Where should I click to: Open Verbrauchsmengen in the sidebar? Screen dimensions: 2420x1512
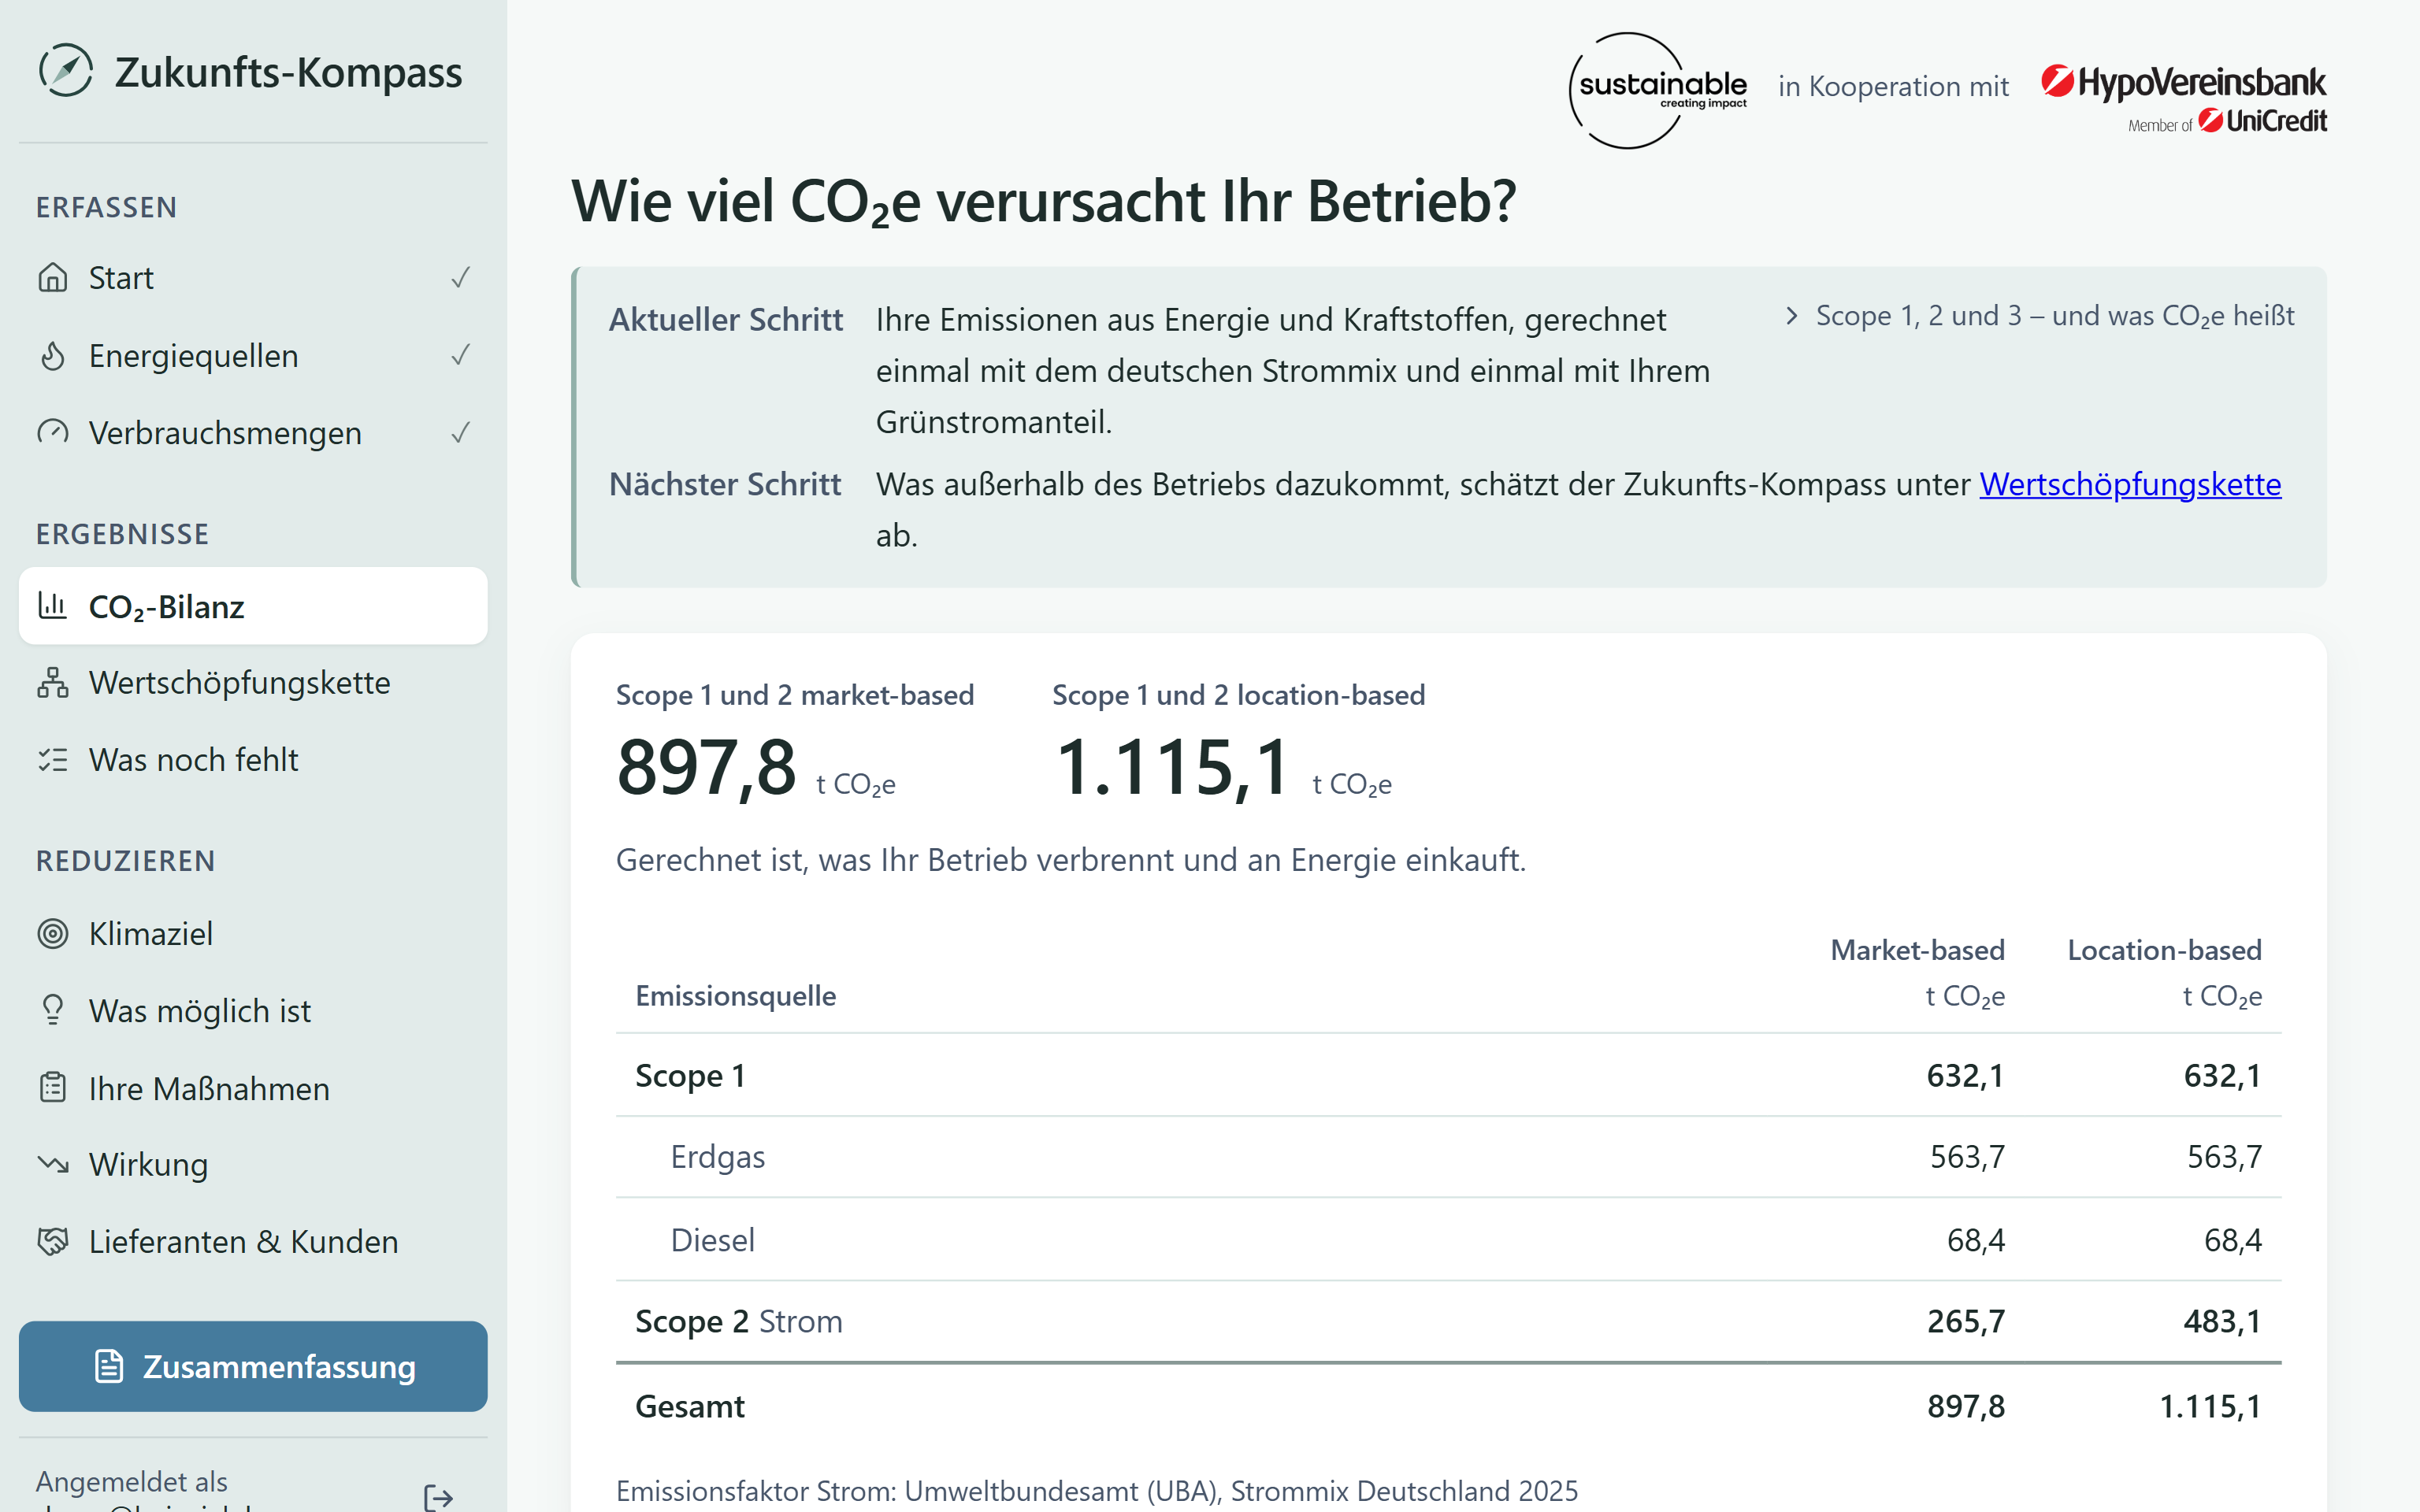tap(253, 432)
